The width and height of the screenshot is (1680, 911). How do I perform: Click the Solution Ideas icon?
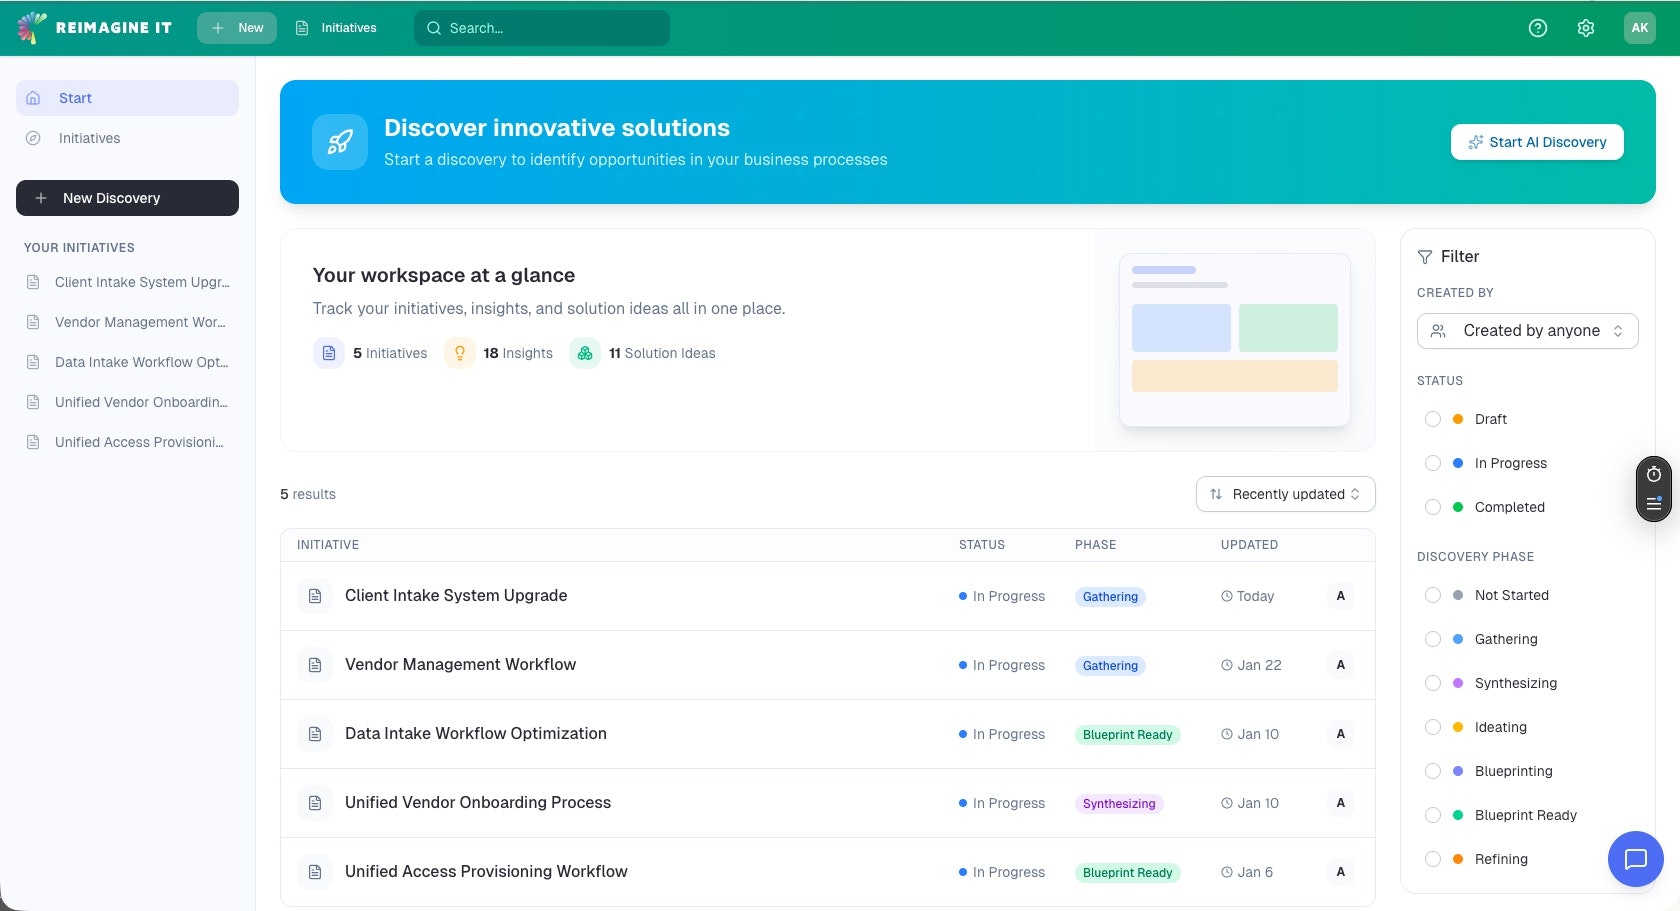(585, 353)
